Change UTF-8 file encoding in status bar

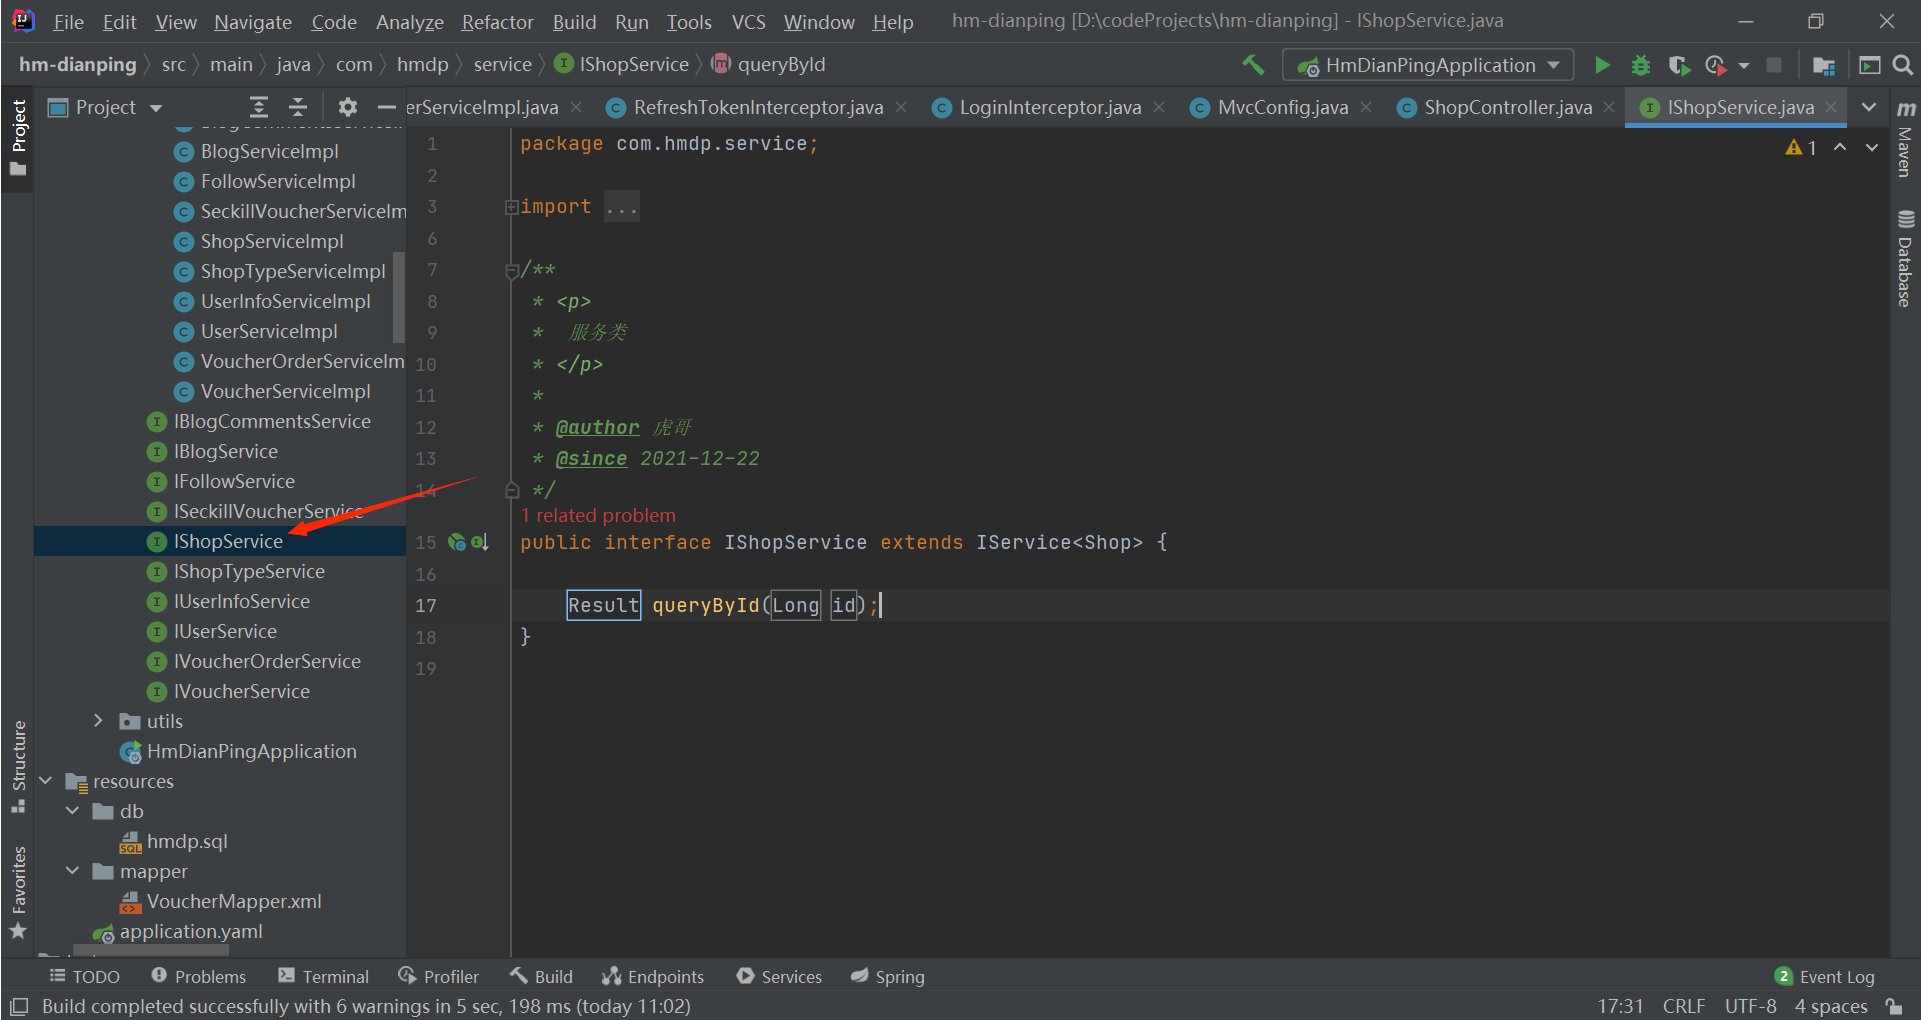click(1750, 1006)
